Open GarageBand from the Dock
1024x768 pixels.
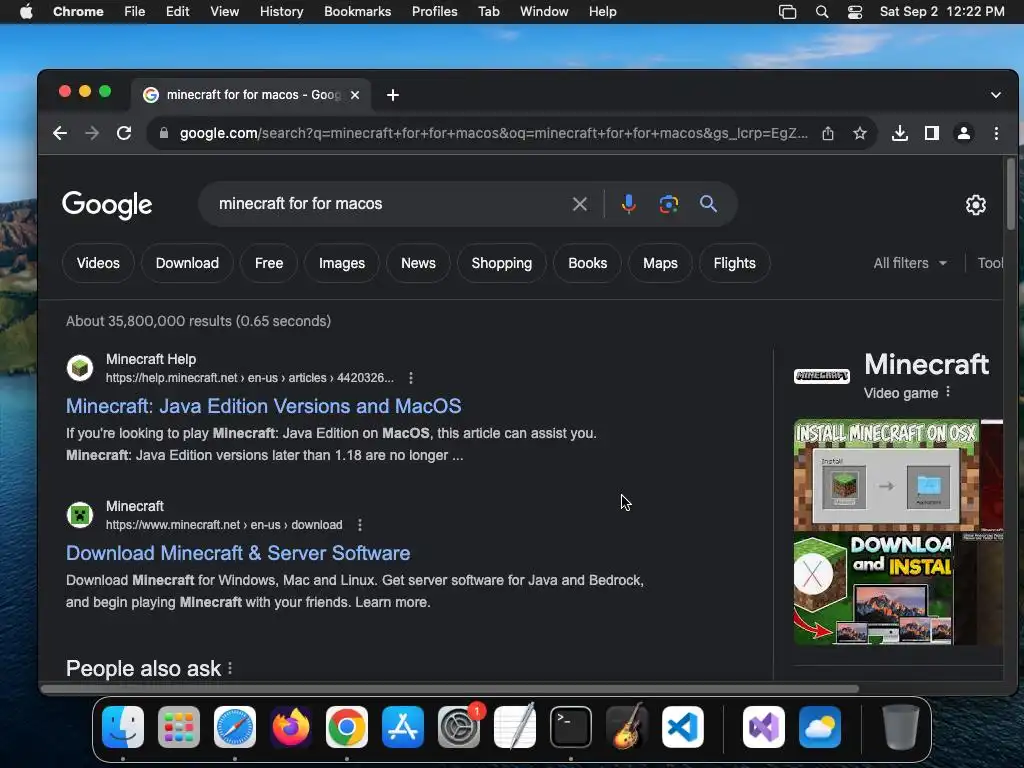(627, 727)
